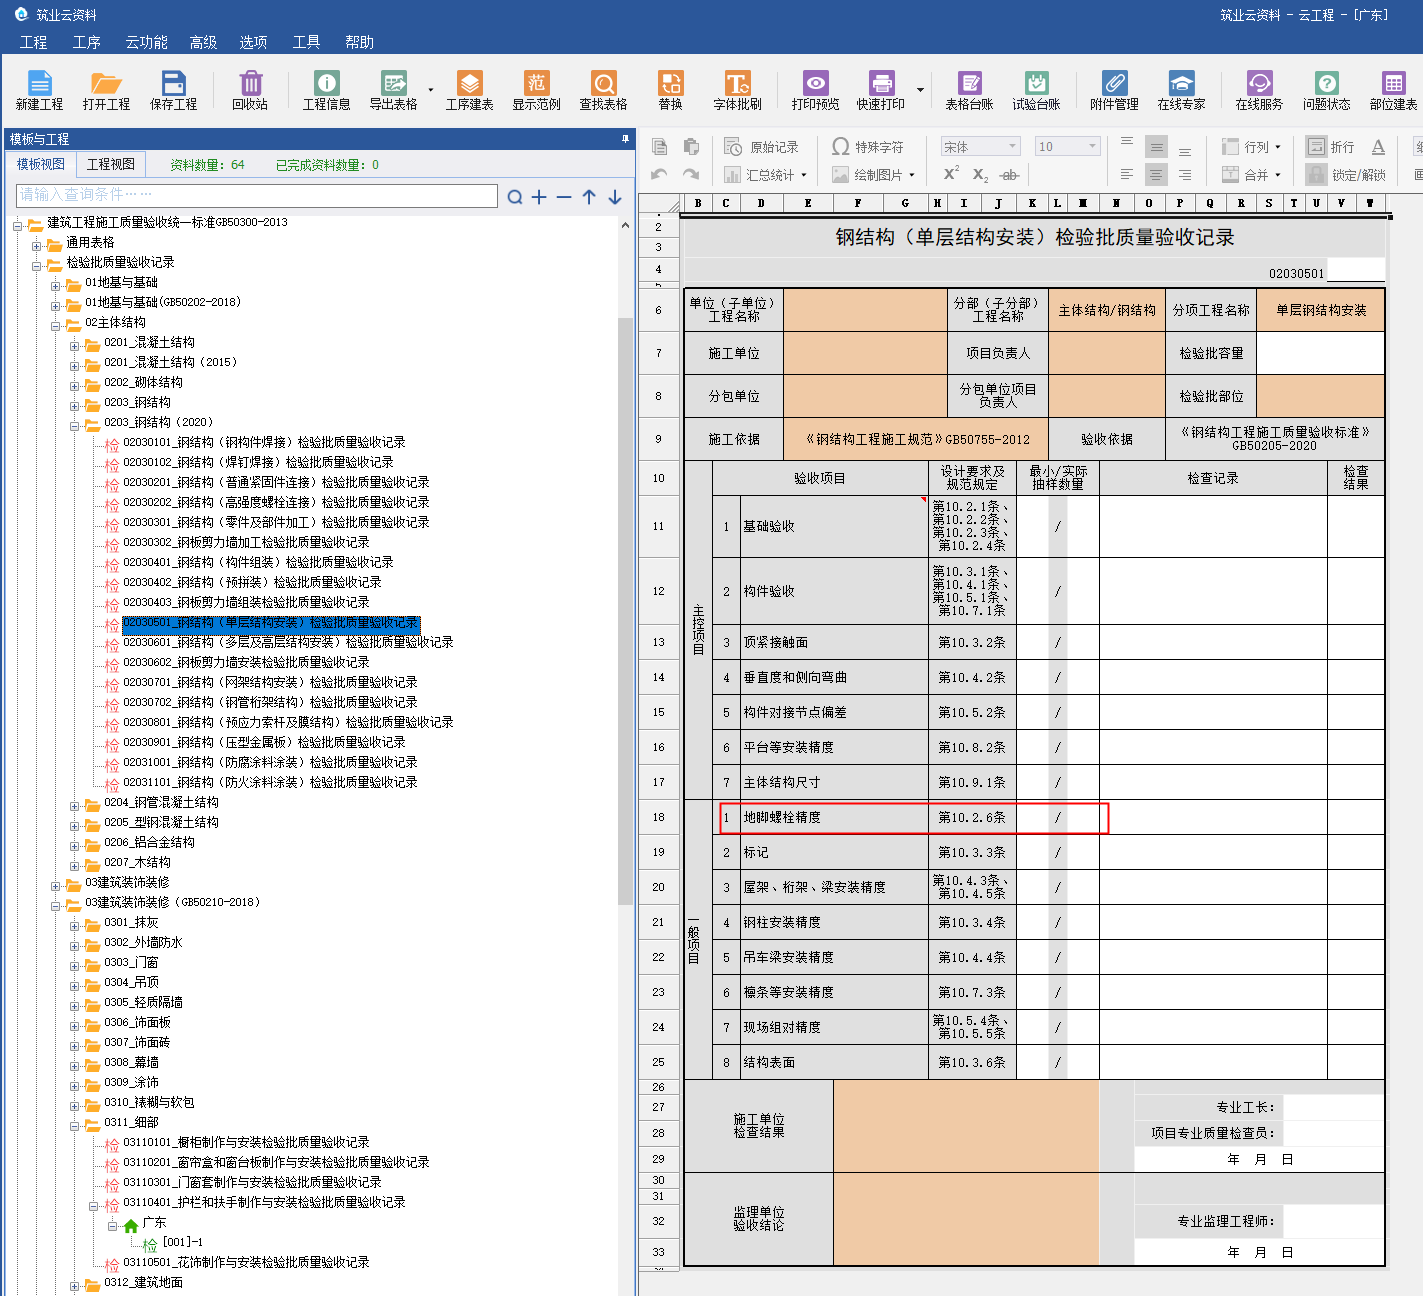Click the search query input field
Viewport: 1423px width, 1296px height.
[x=257, y=195]
